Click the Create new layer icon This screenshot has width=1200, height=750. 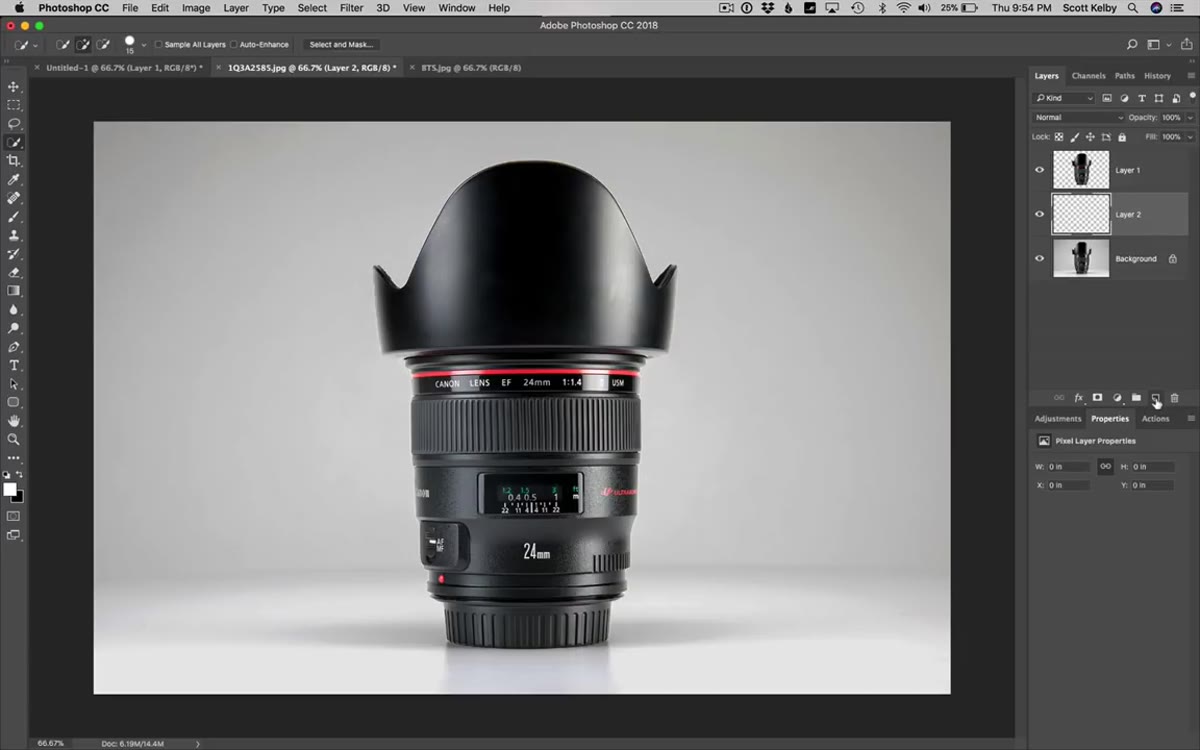click(x=1155, y=398)
